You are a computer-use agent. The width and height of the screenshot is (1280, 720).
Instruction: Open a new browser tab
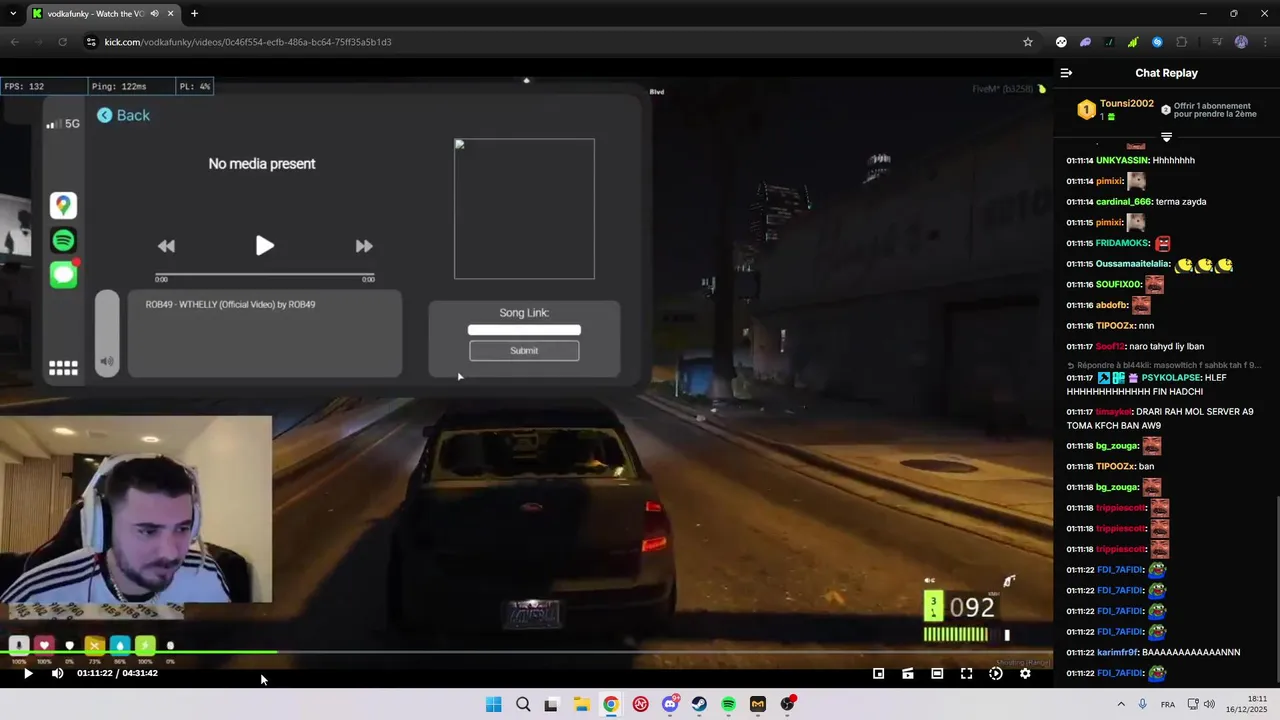[x=194, y=14]
